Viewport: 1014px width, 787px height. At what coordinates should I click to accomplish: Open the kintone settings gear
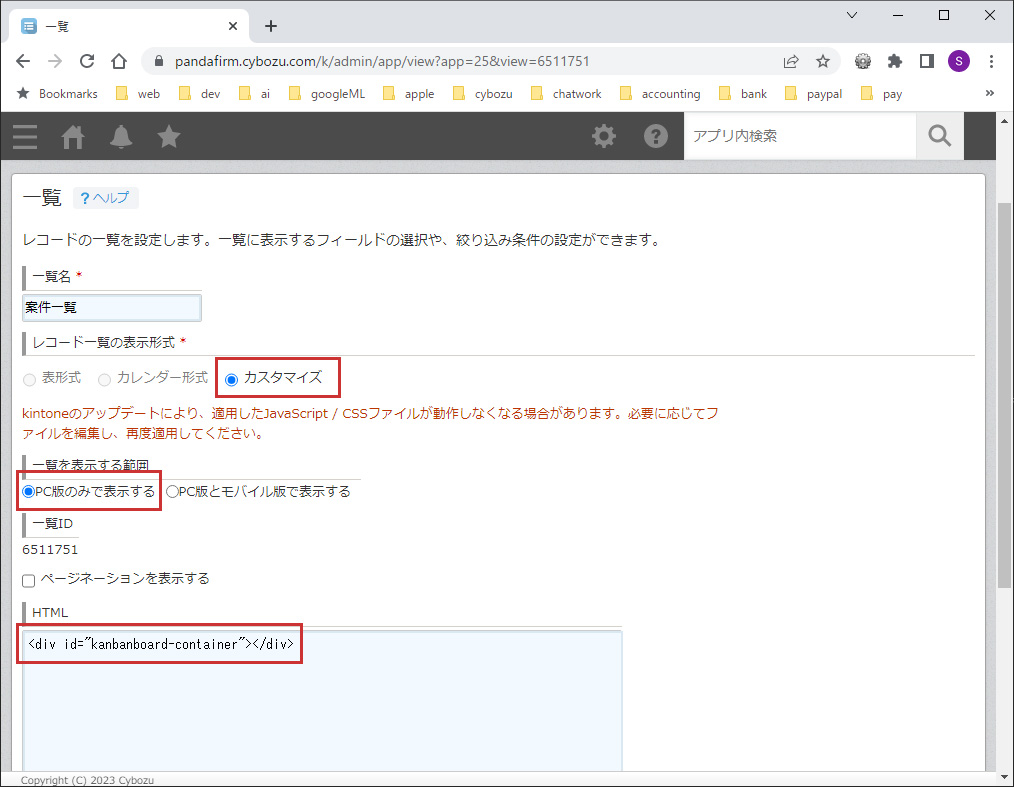pyautogui.click(x=604, y=136)
